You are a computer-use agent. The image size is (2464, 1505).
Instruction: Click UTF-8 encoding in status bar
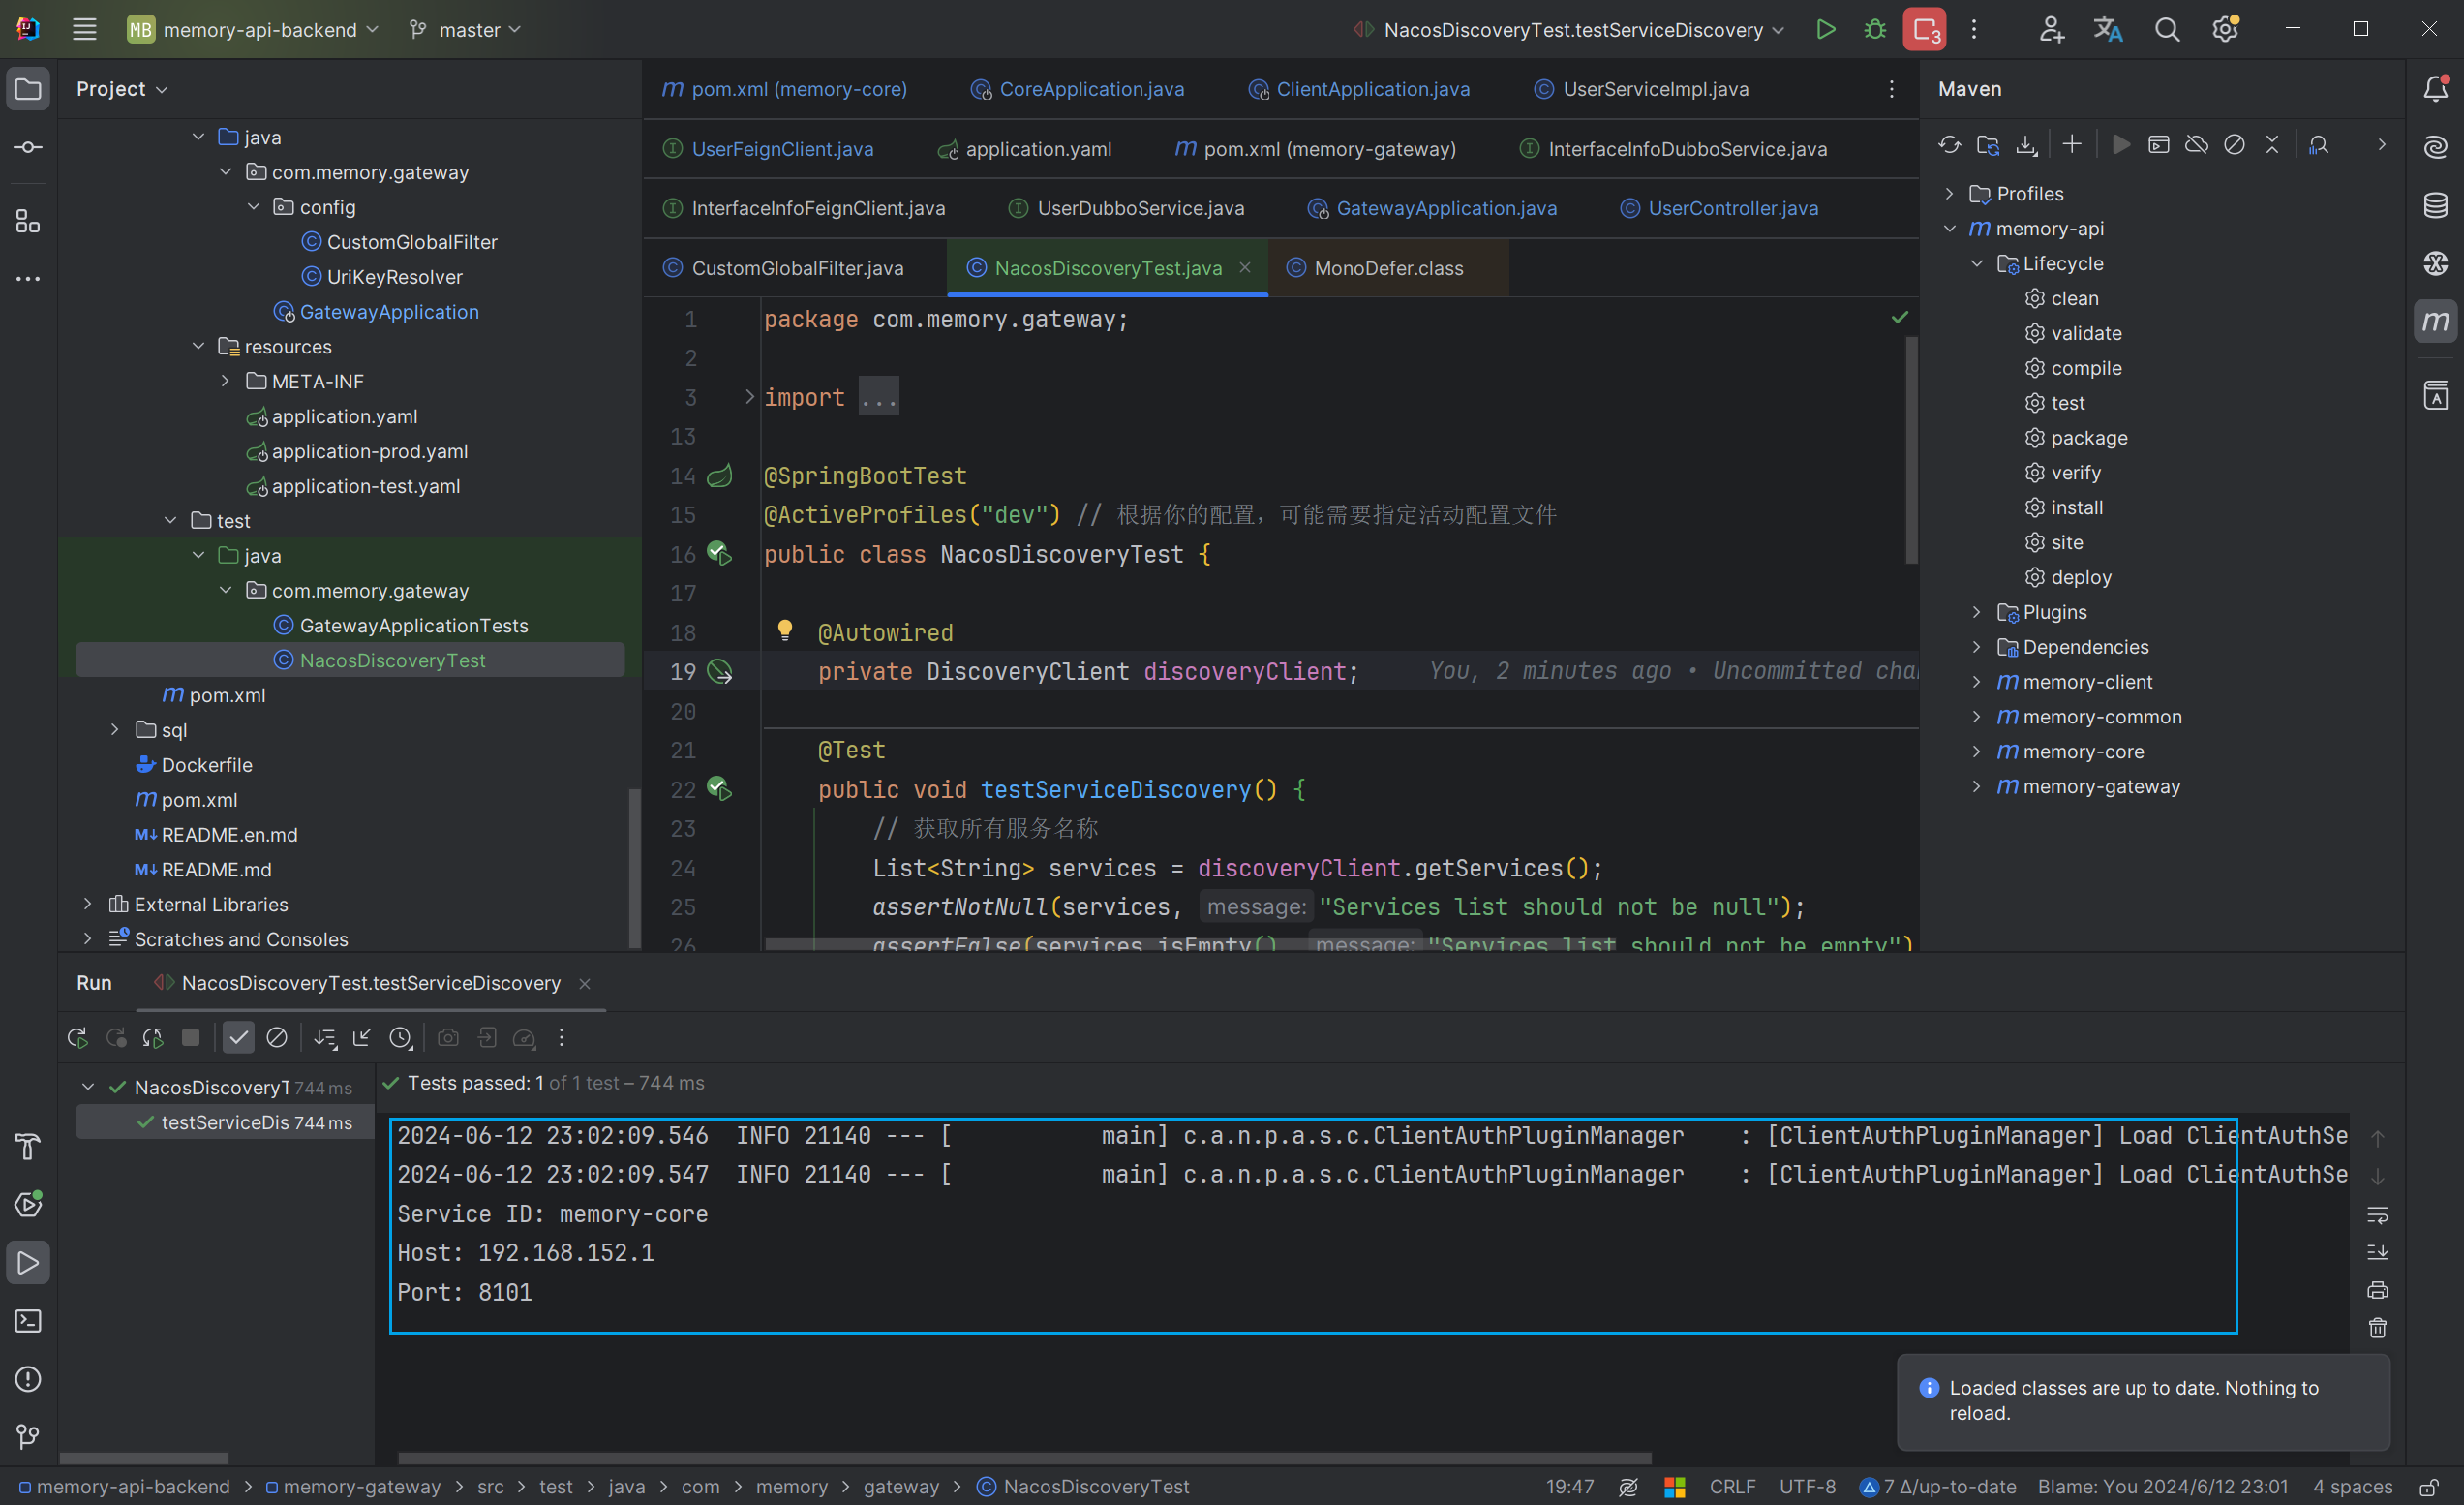(x=1807, y=1486)
